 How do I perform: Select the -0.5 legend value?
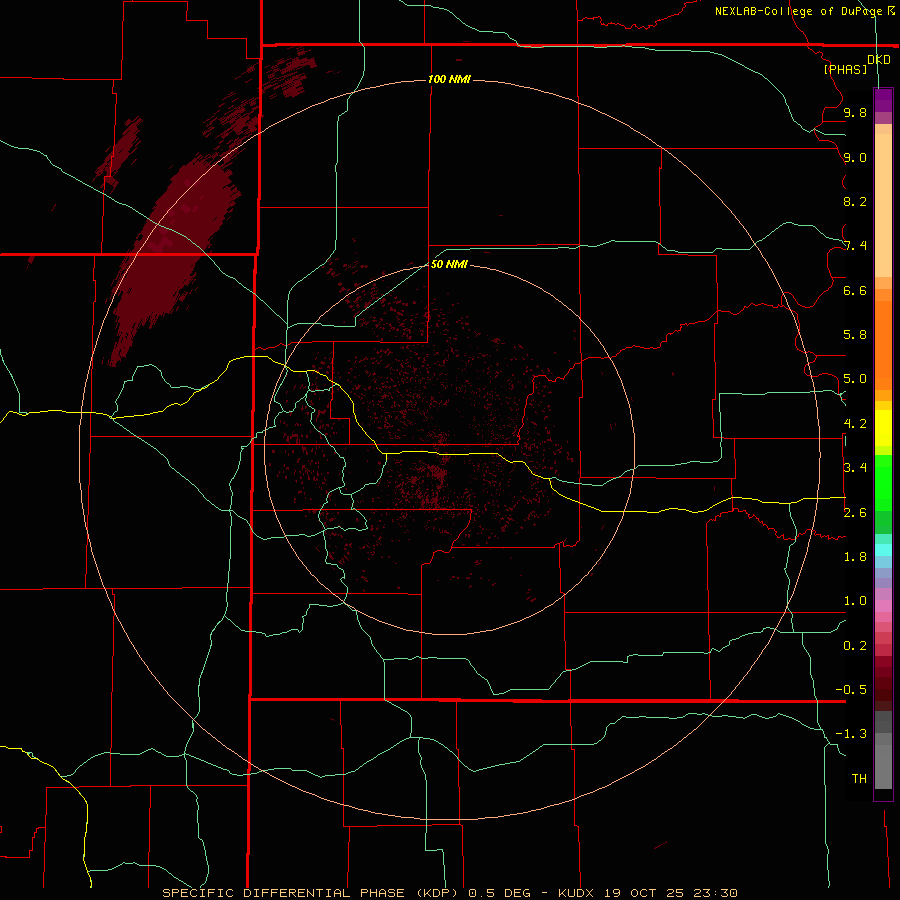(851, 690)
